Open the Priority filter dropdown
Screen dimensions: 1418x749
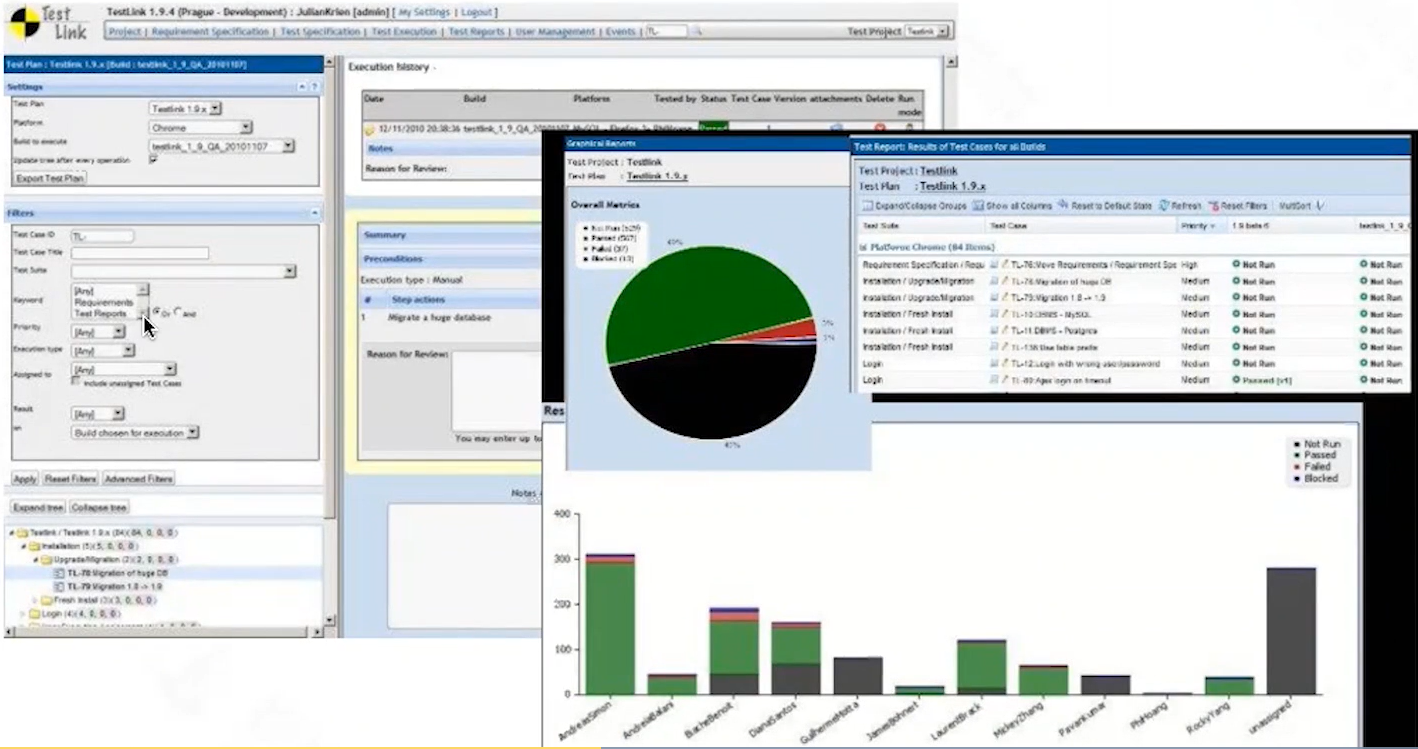pos(98,332)
